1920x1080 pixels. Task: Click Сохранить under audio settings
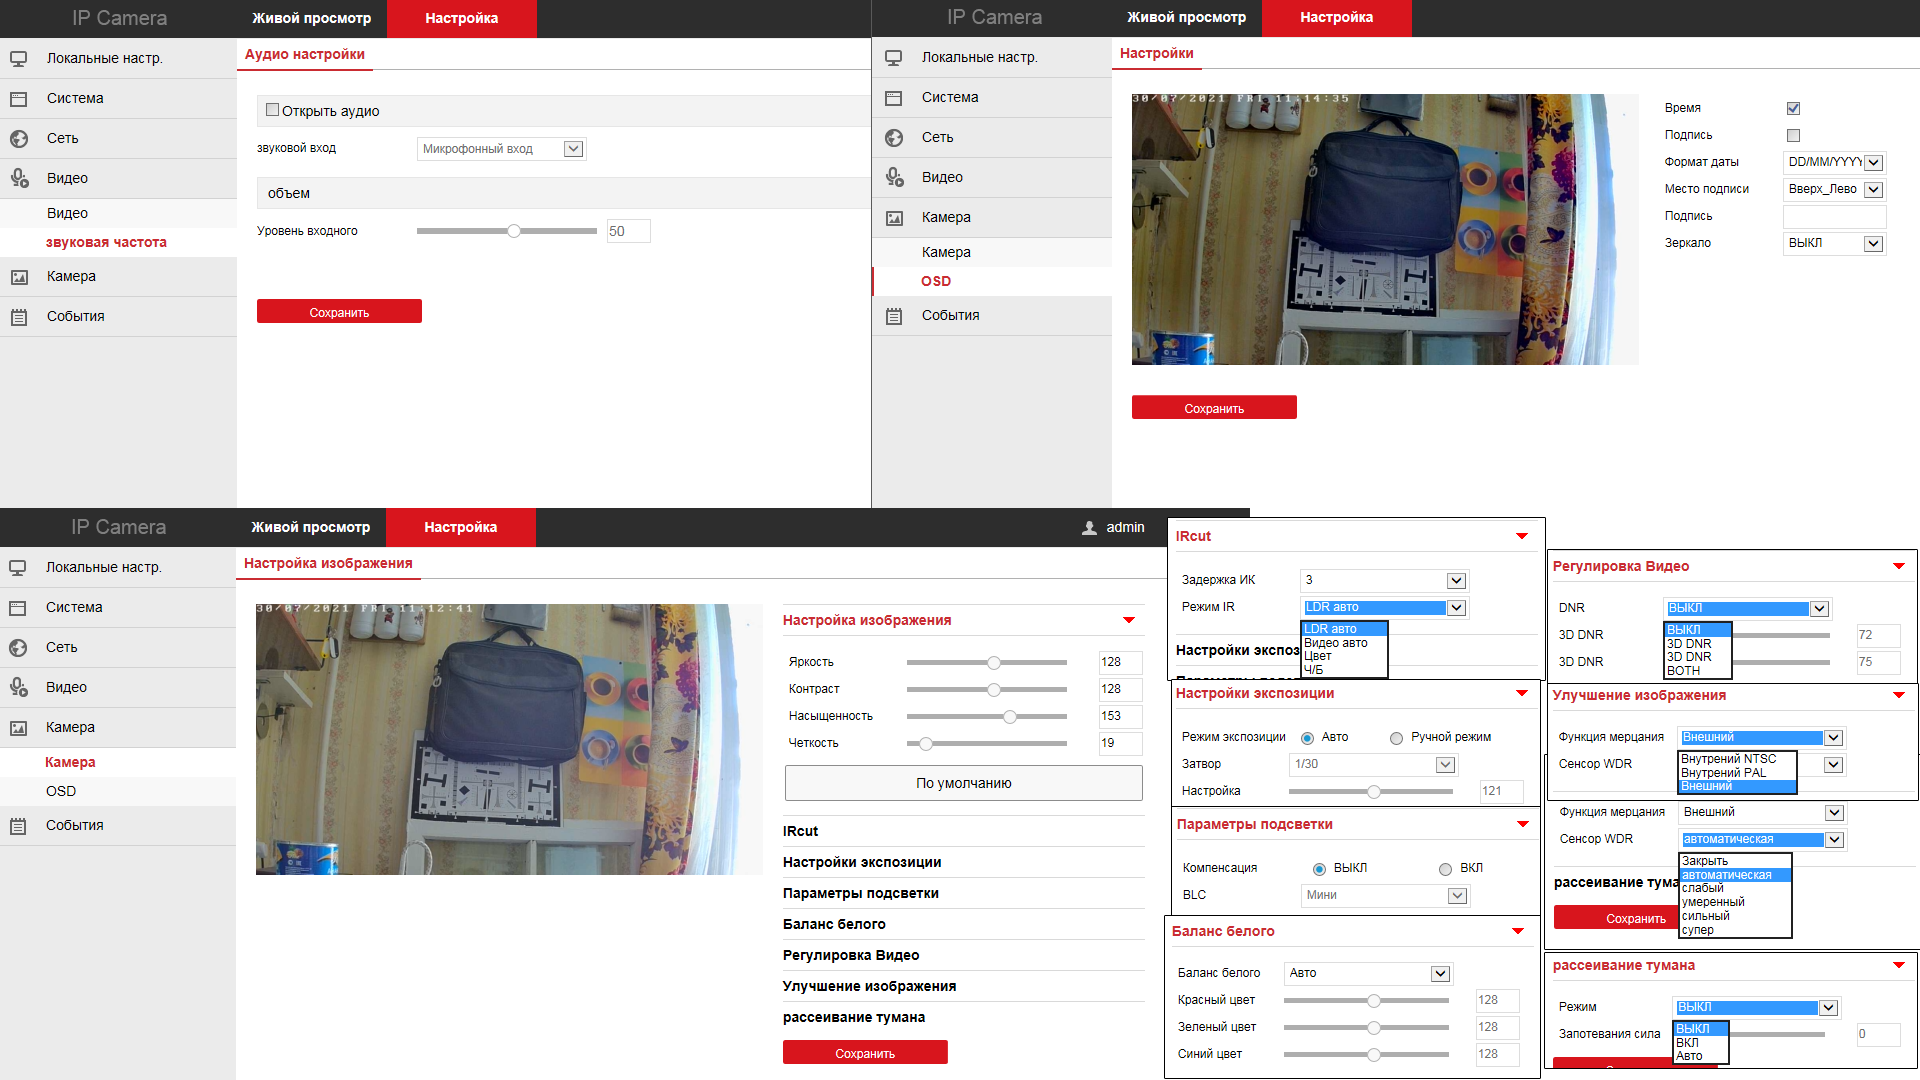point(339,312)
